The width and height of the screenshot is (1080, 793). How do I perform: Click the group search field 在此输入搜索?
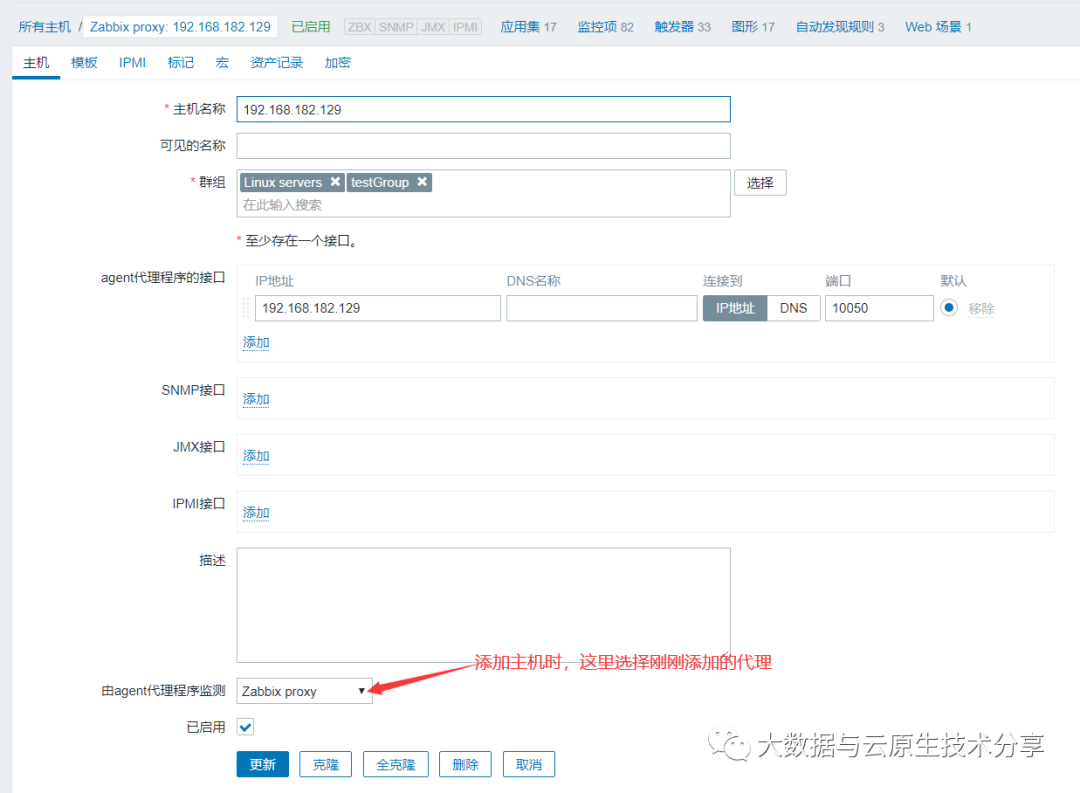click(x=484, y=205)
